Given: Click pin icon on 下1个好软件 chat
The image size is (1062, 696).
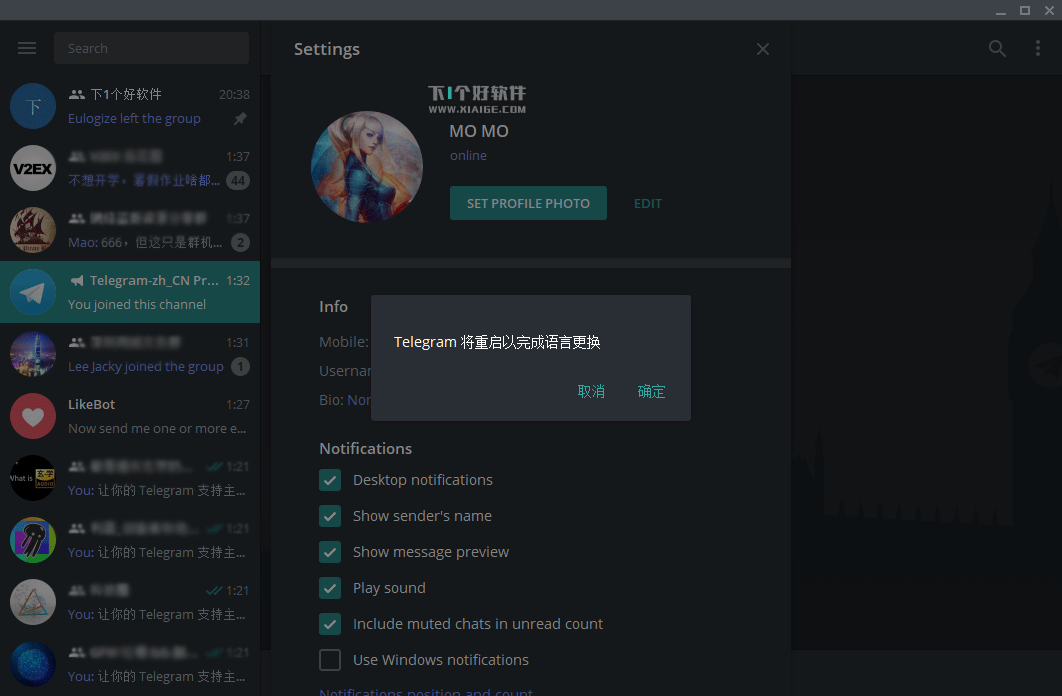Looking at the screenshot, I should [240, 118].
